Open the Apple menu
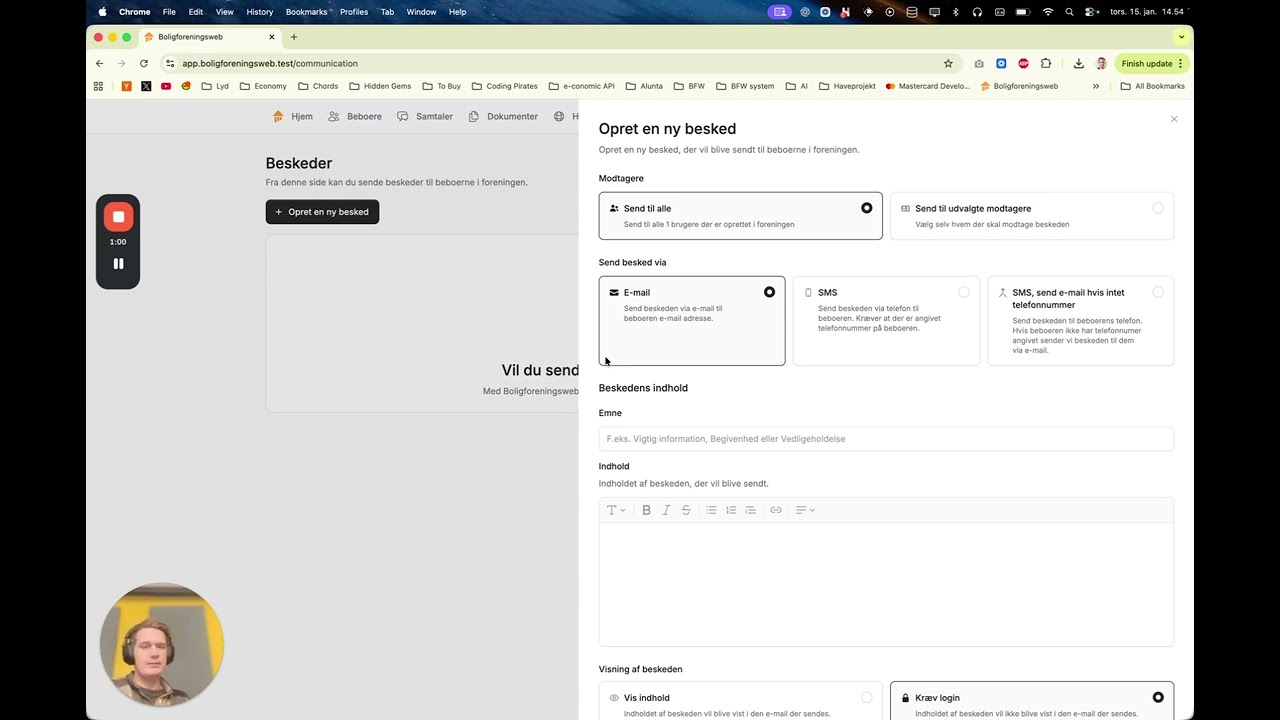 pos(102,12)
